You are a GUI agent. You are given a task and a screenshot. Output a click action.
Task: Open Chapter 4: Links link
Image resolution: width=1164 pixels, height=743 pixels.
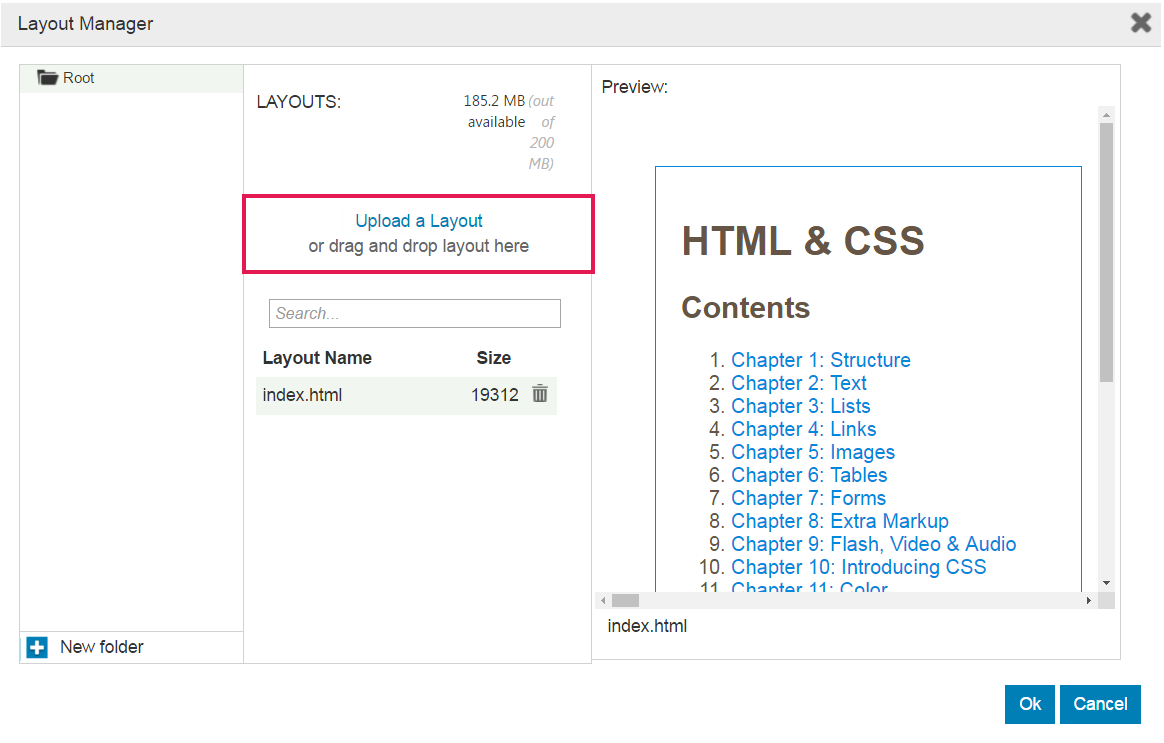tap(804, 429)
